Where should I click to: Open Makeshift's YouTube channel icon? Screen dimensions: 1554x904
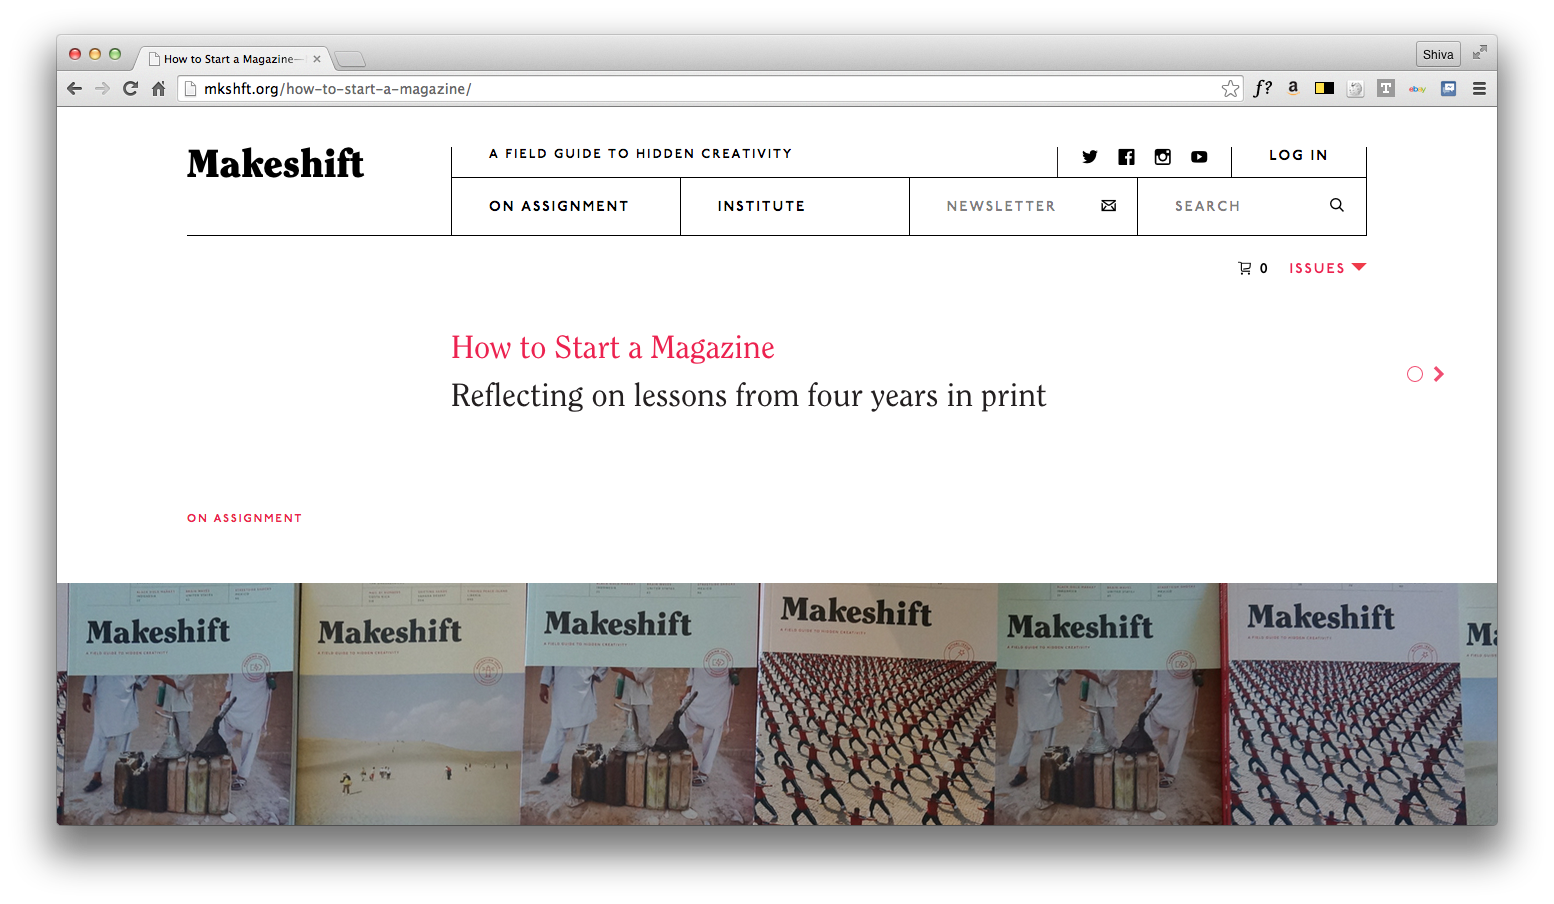coord(1199,157)
